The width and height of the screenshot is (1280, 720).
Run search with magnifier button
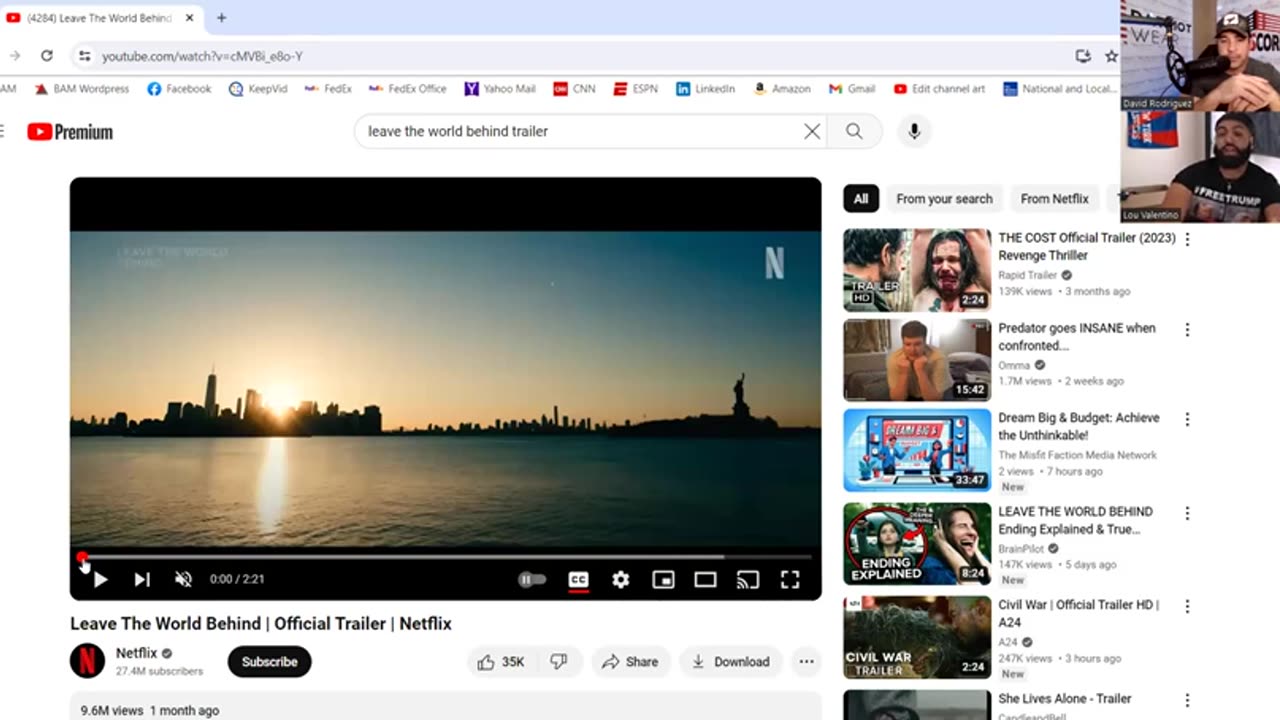pyautogui.click(x=854, y=131)
